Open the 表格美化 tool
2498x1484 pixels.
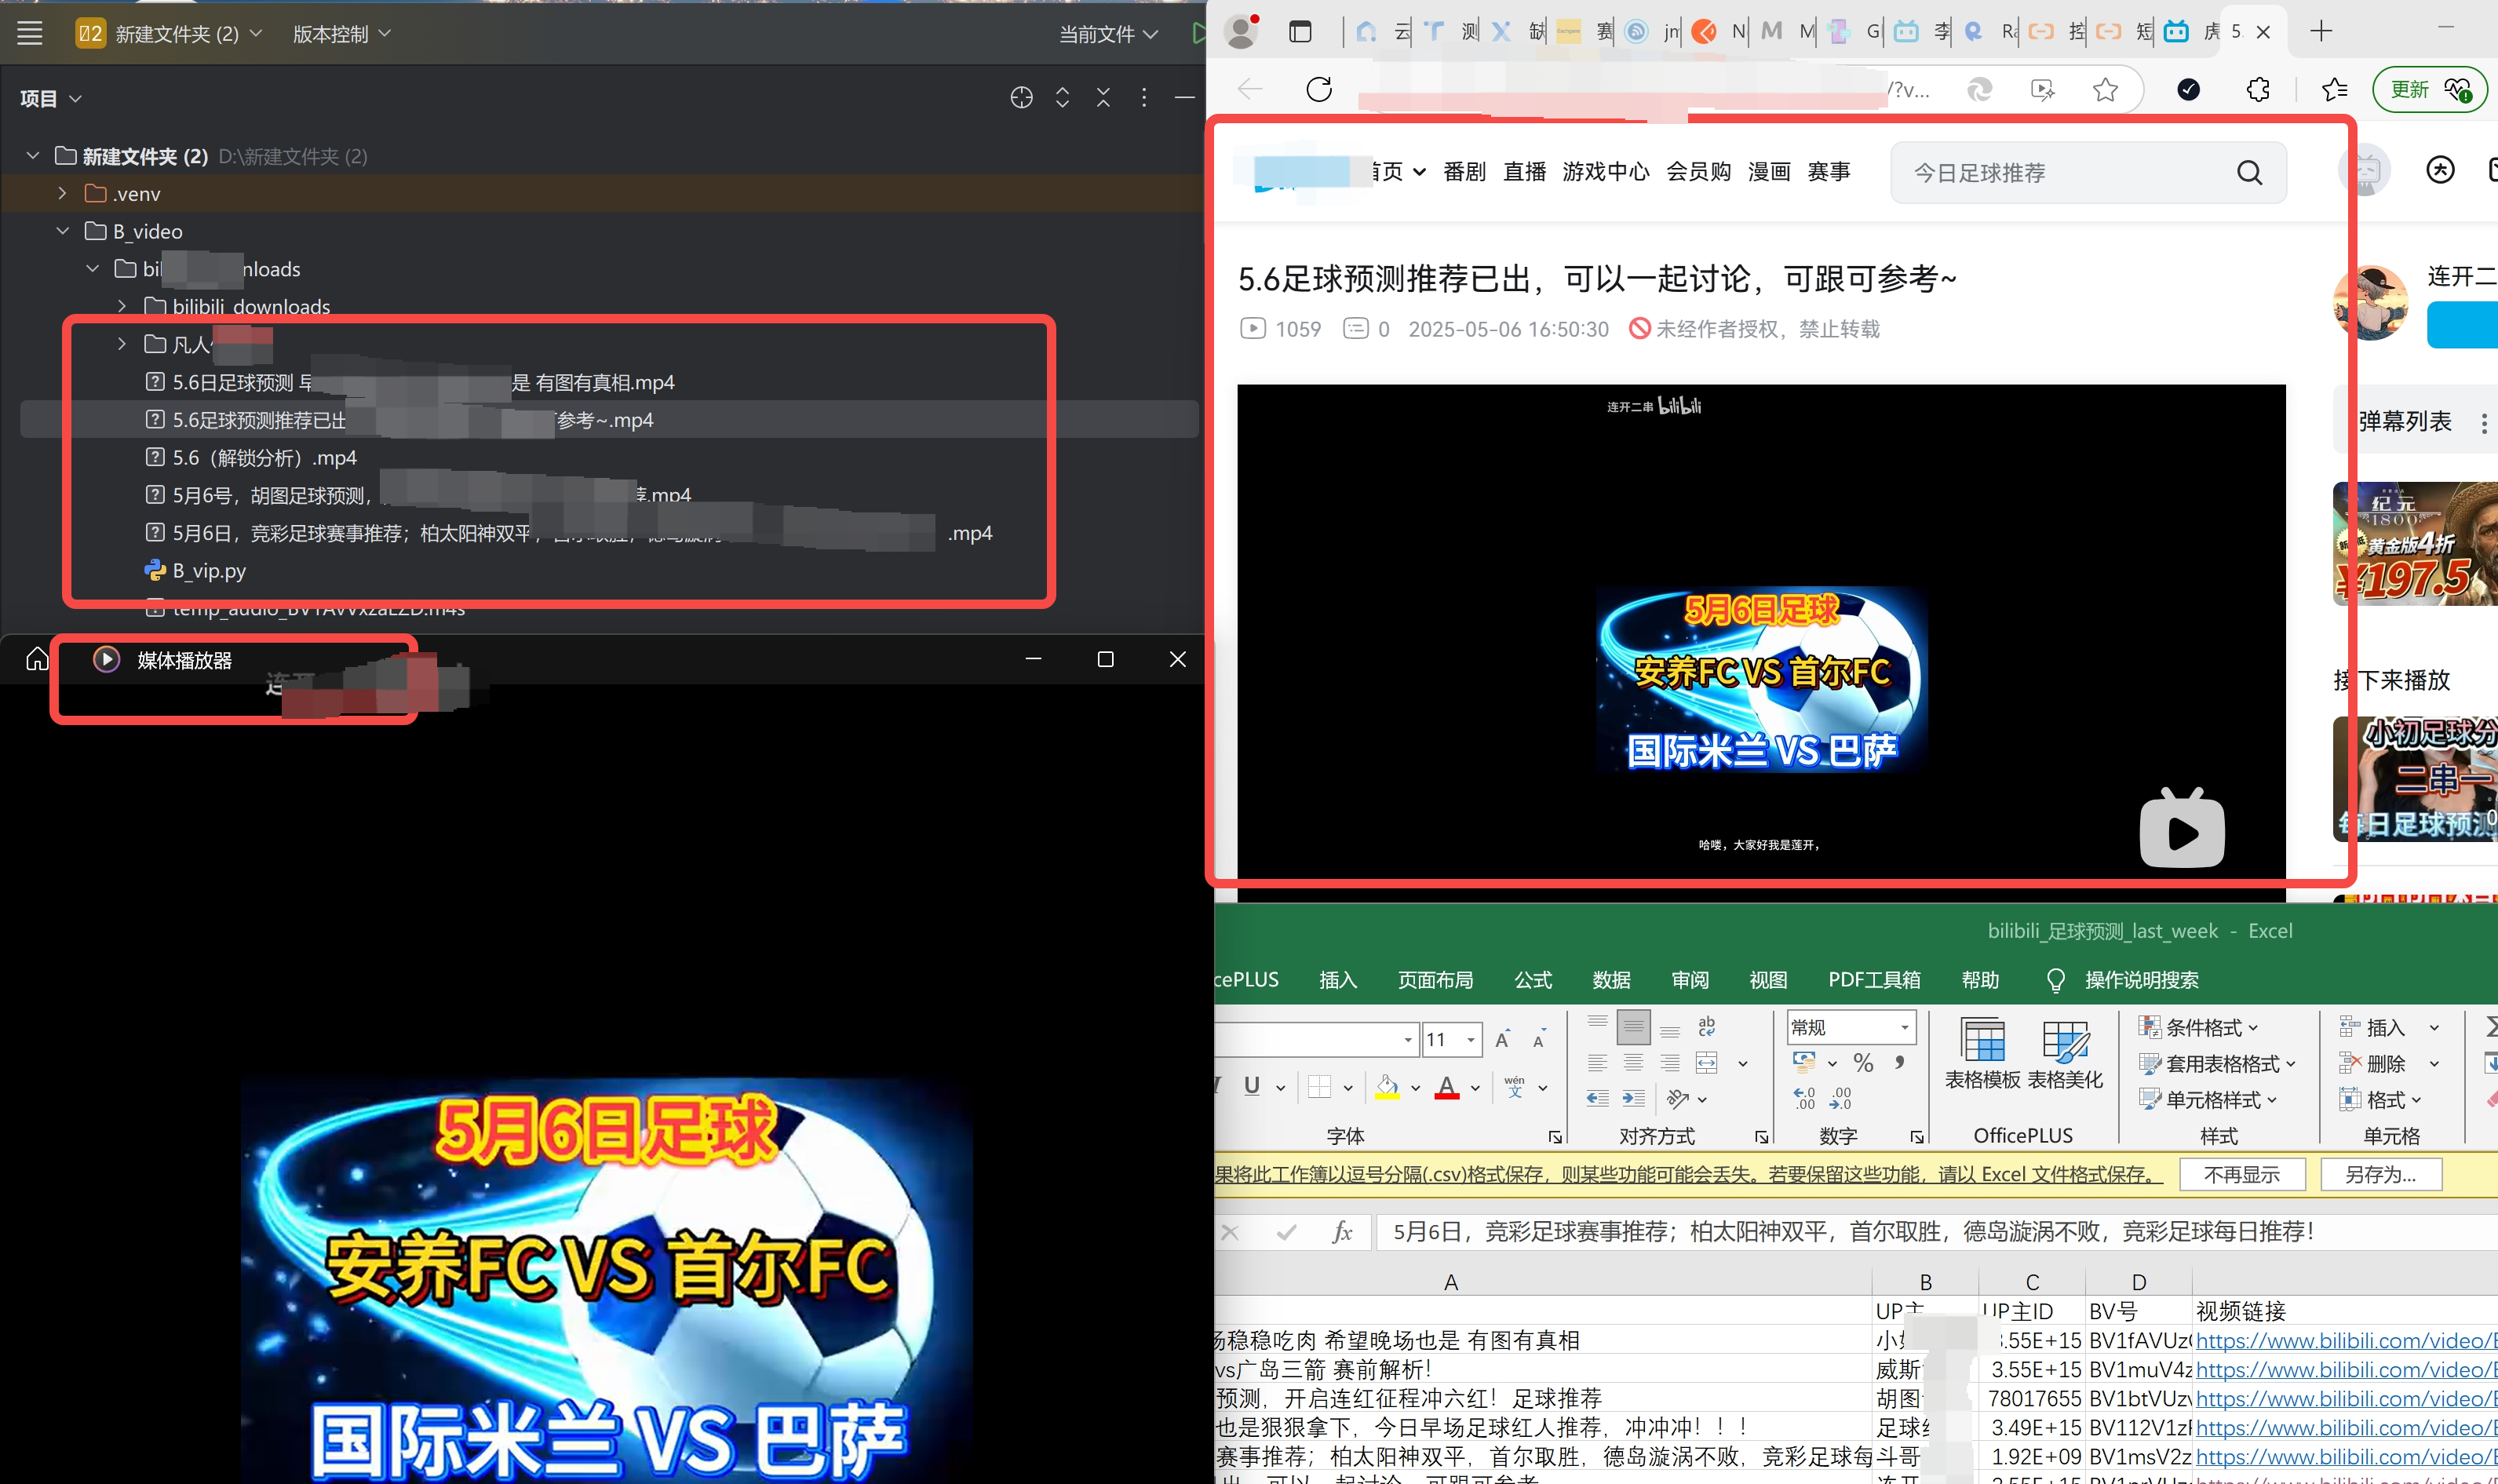coord(2065,1055)
